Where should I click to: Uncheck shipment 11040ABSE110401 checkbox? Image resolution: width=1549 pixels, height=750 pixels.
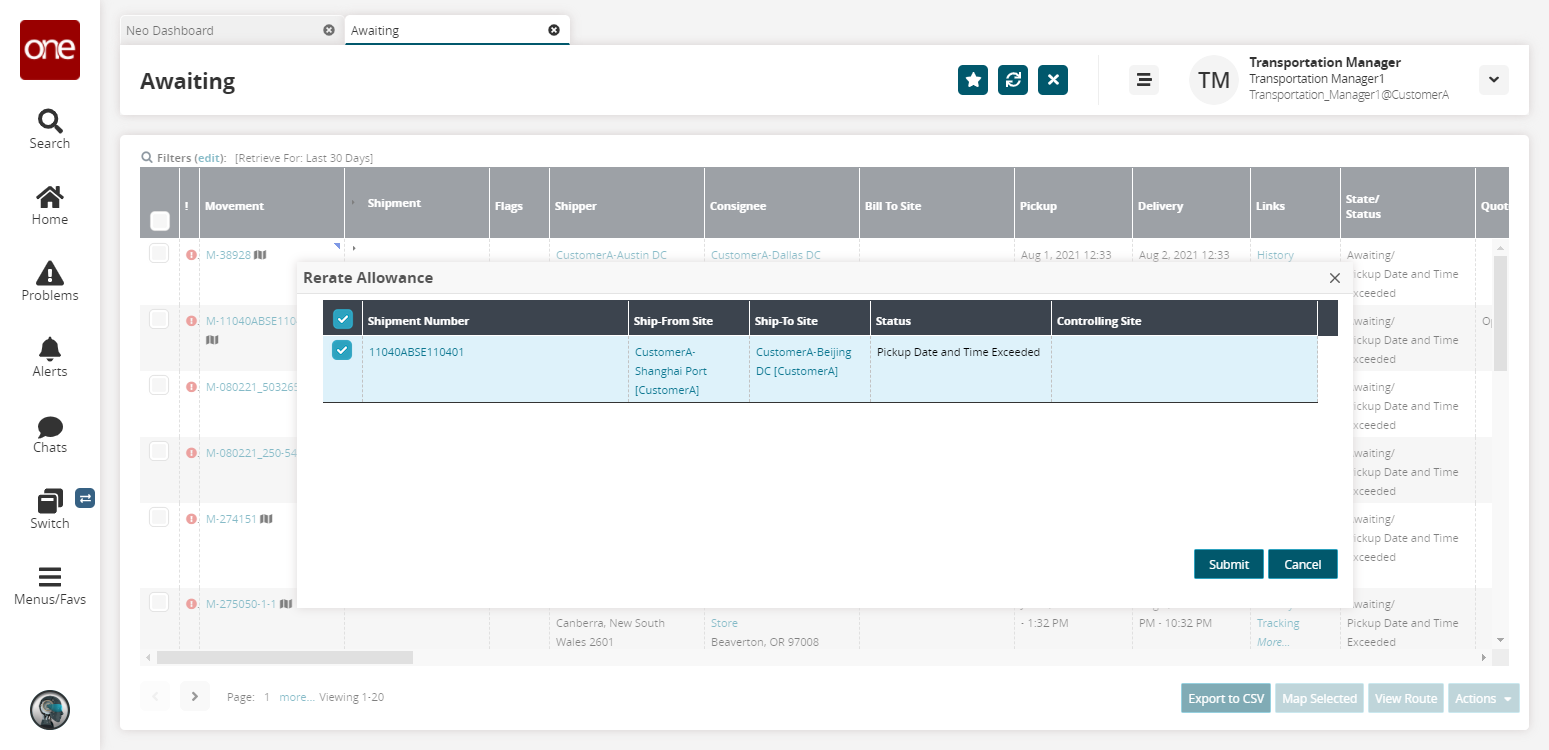pyautogui.click(x=342, y=350)
